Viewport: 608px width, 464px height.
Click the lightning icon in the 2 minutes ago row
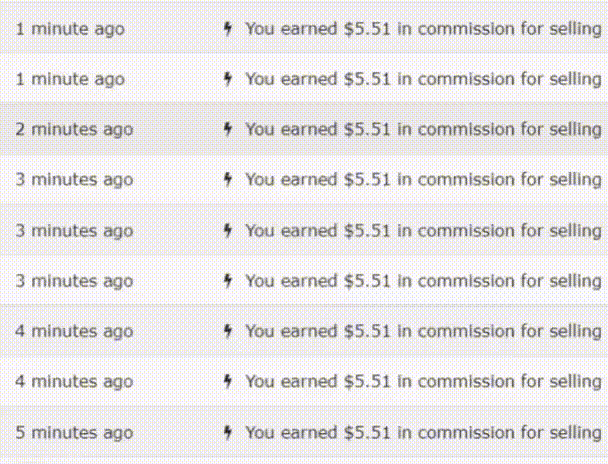click(228, 129)
